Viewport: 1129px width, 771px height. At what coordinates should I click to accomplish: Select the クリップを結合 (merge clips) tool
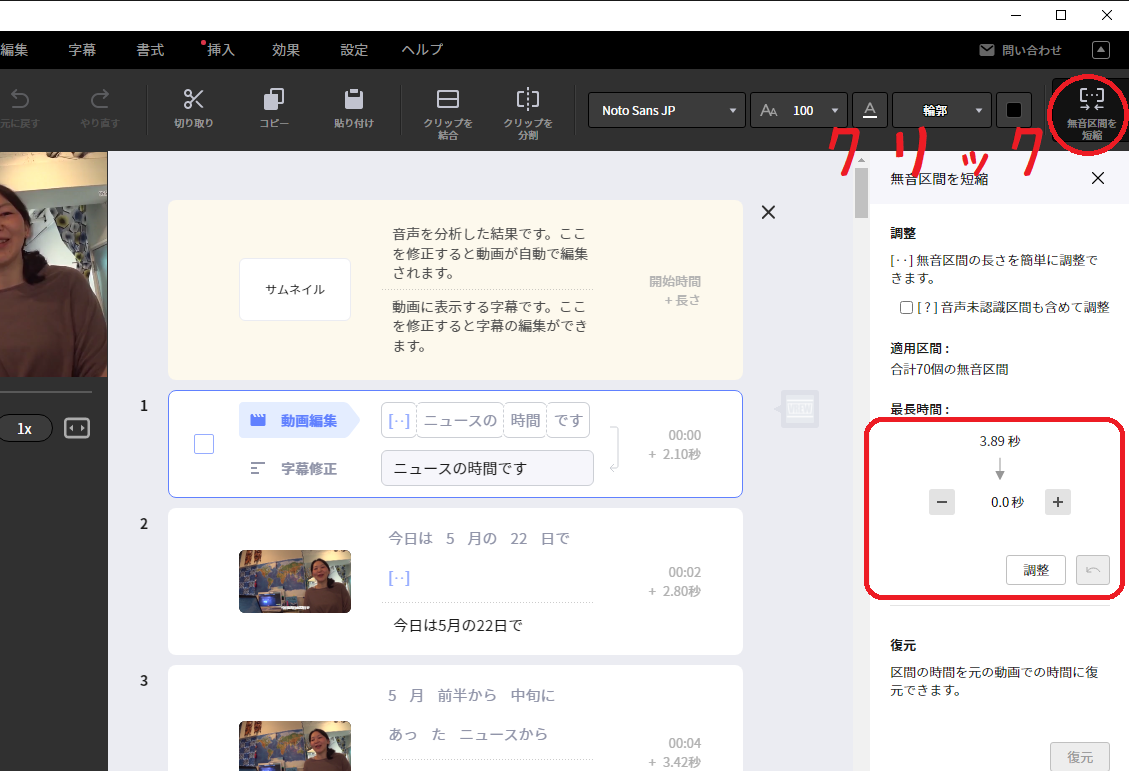tap(447, 112)
